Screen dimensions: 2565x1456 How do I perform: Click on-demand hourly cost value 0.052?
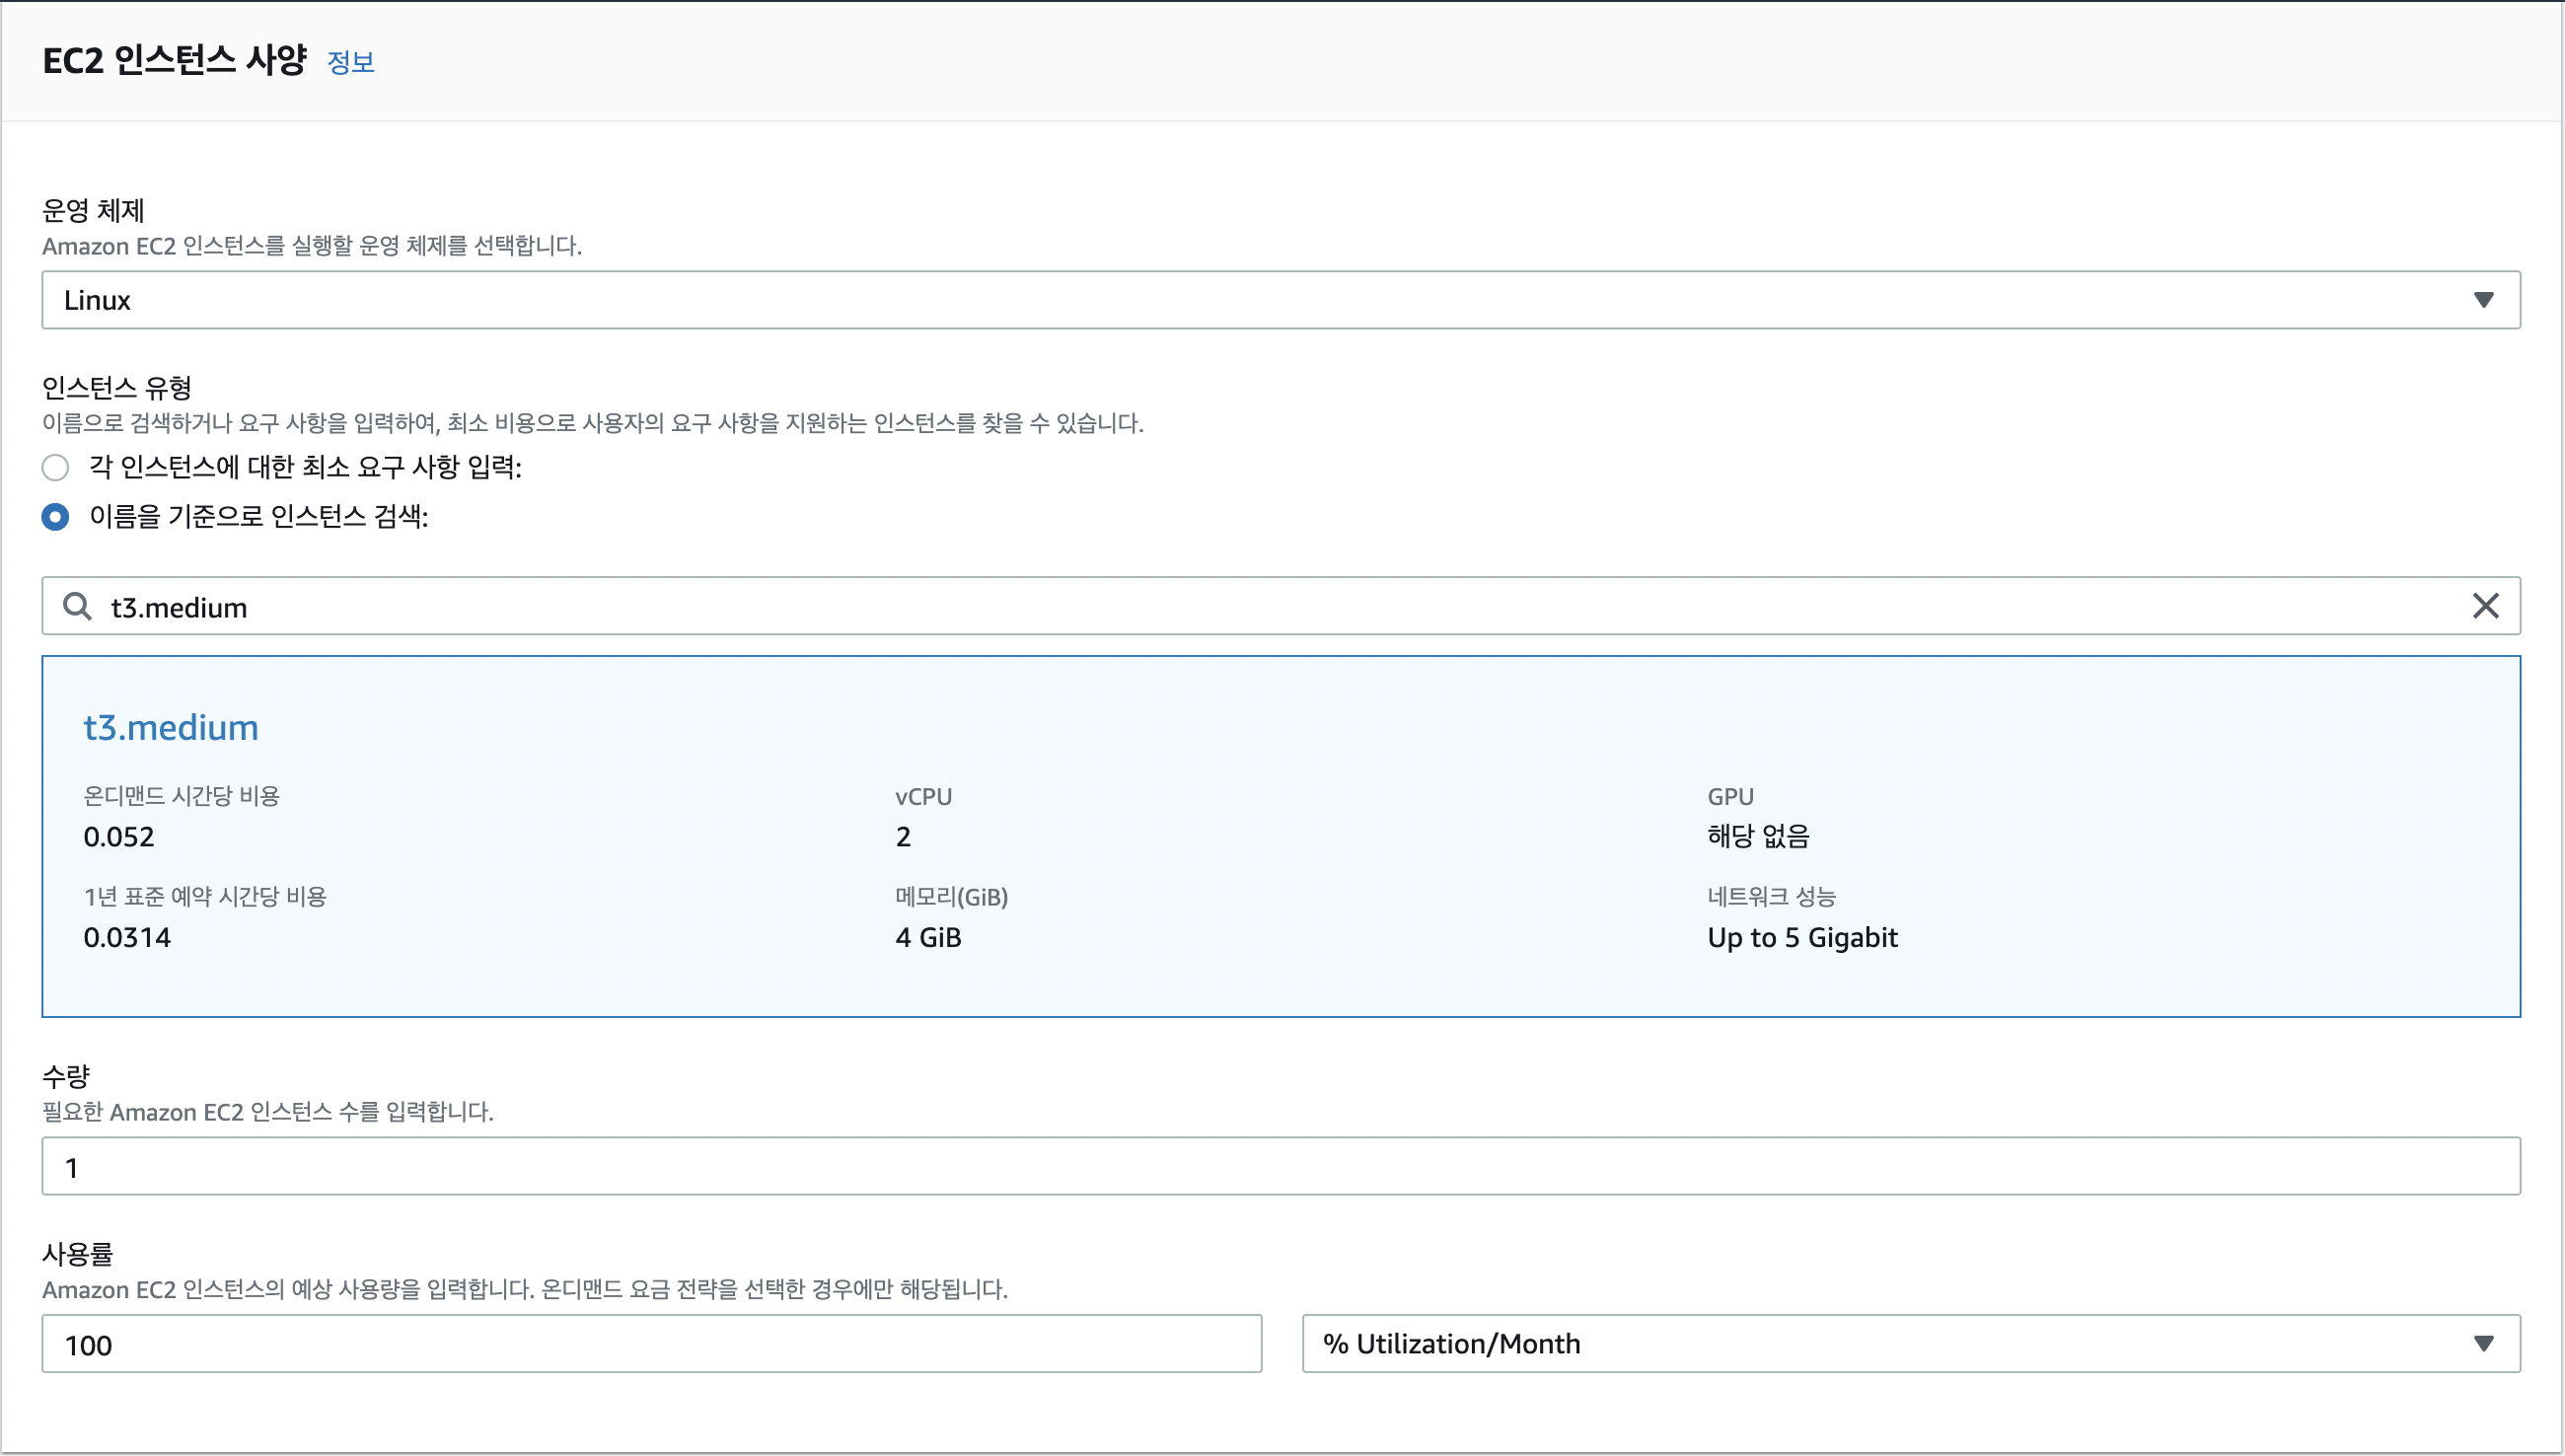[x=119, y=837]
